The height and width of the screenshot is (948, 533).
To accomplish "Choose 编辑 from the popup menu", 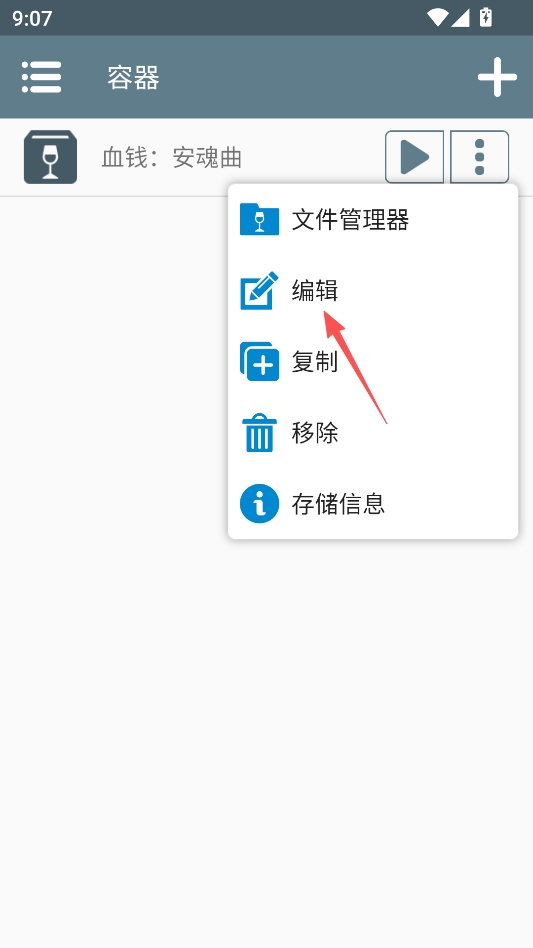I will coord(315,291).
